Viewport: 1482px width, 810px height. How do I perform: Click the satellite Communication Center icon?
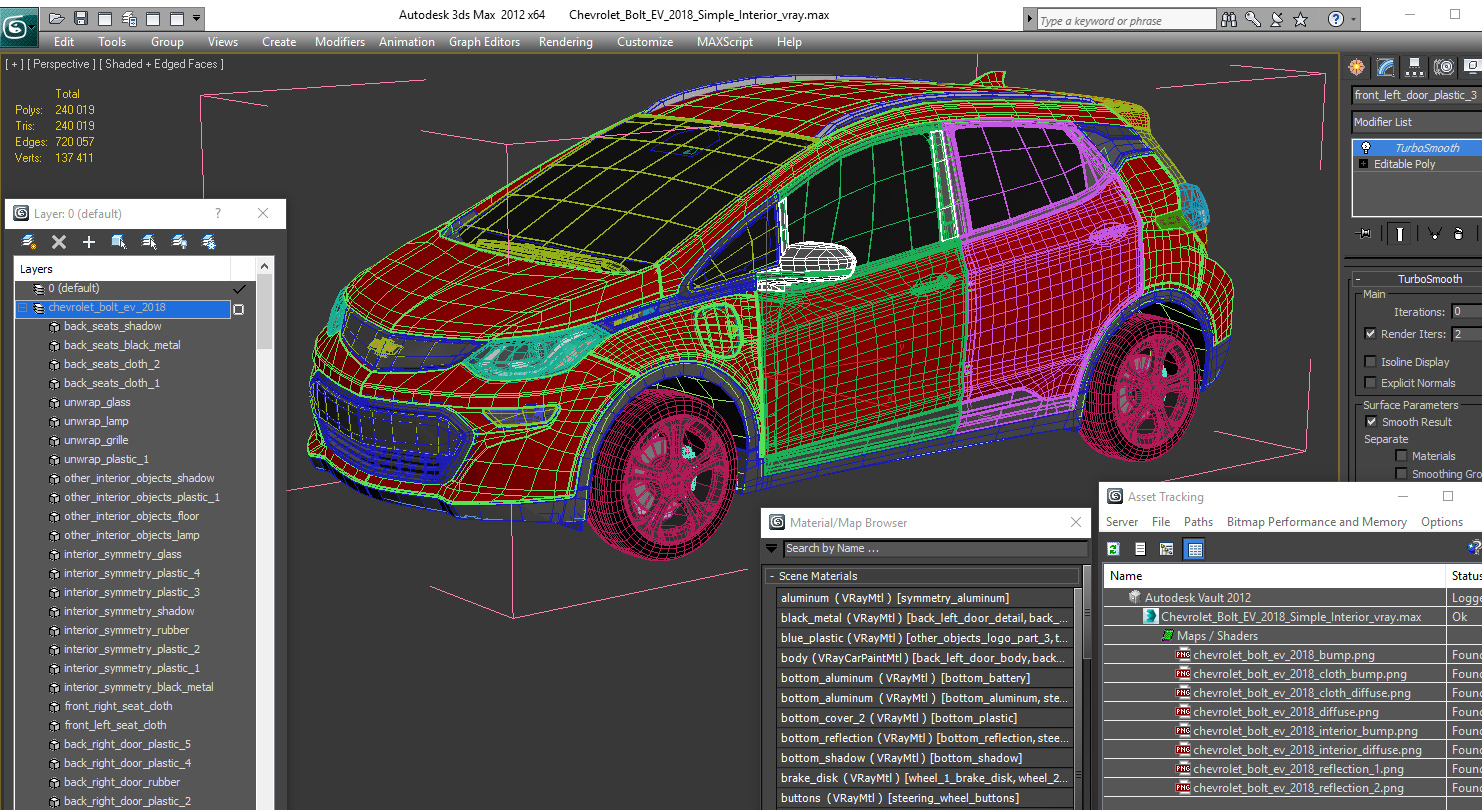coord(1276,19)
